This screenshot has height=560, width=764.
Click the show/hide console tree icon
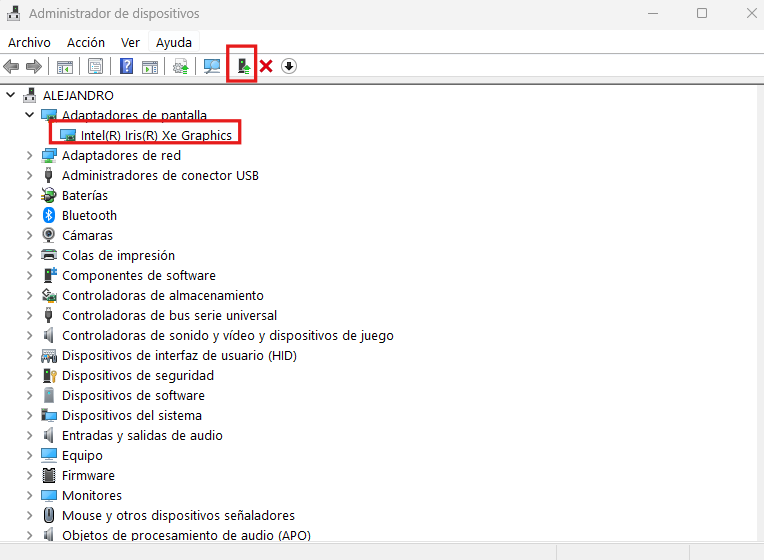point(64,67)
